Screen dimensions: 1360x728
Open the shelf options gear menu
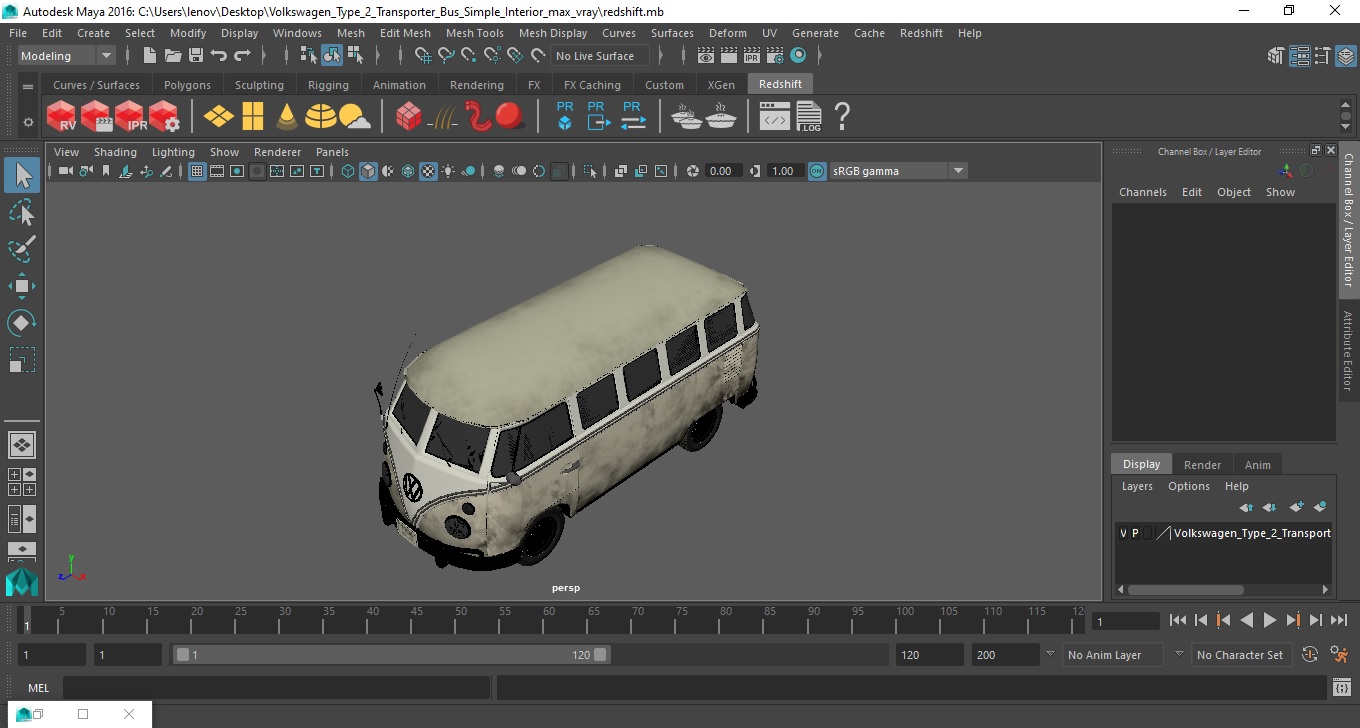point(28,122)
